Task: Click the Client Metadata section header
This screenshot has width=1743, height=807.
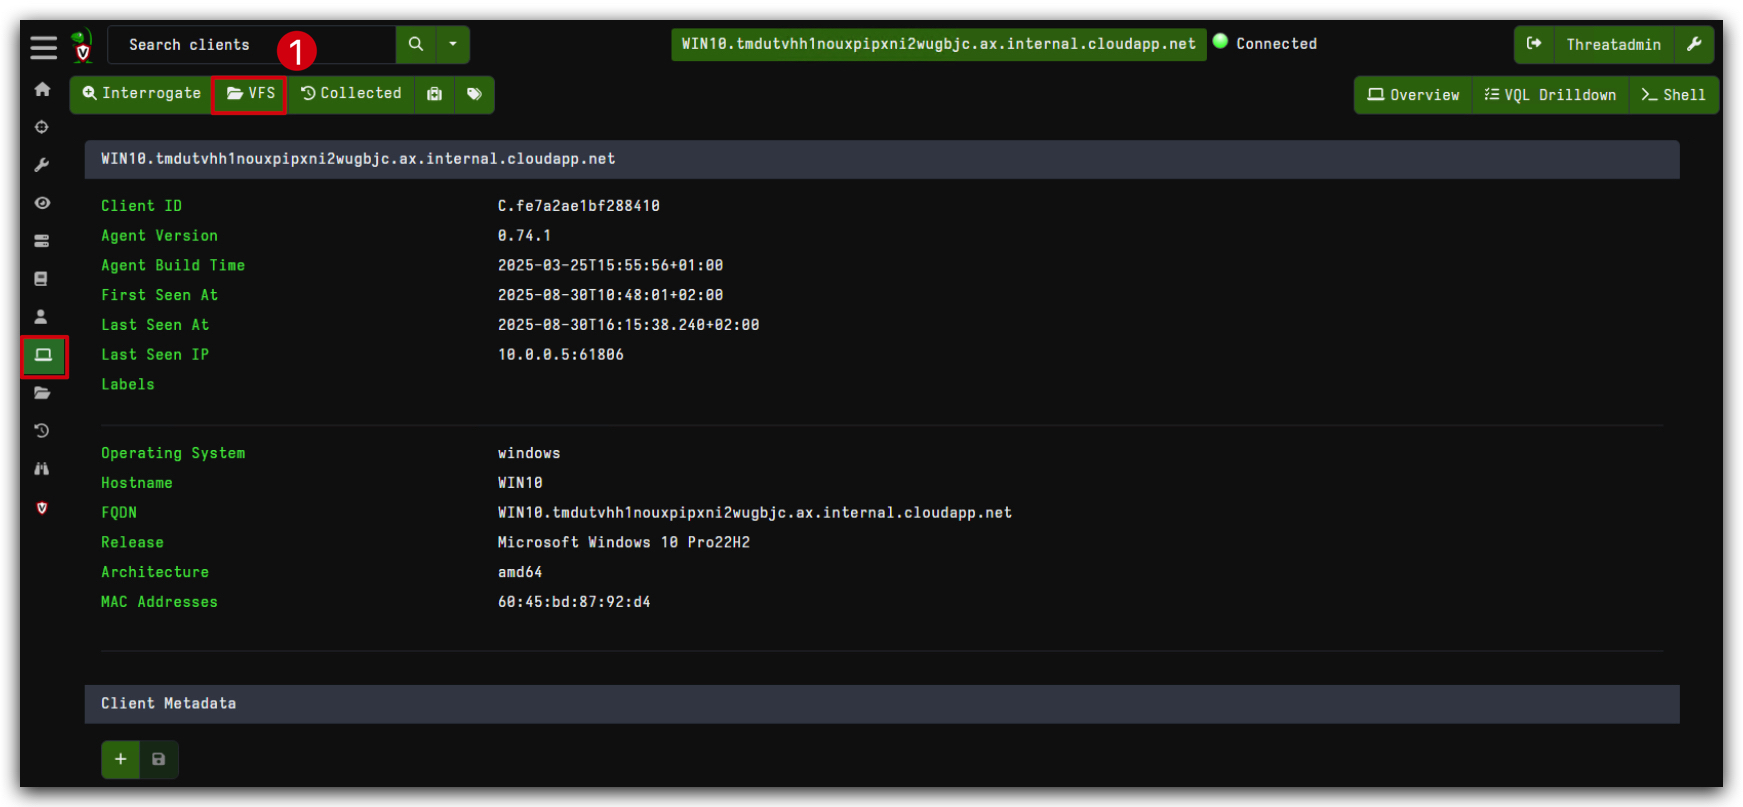Action: [x=882, y=704]
